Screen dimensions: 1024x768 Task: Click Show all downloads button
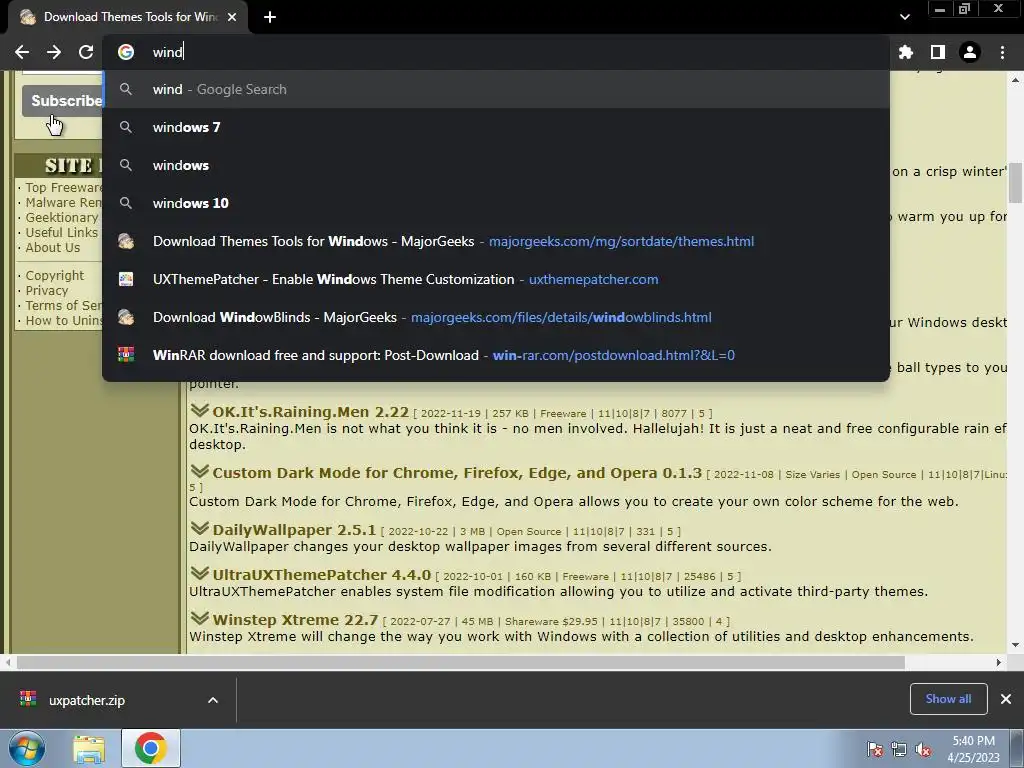click(x=948, y=699)
